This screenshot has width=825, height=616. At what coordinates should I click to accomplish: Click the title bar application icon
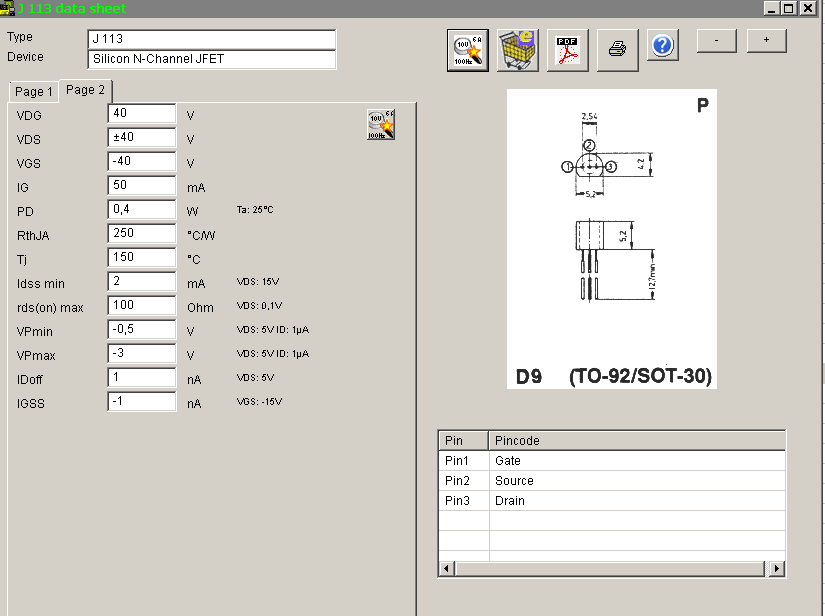7,8
